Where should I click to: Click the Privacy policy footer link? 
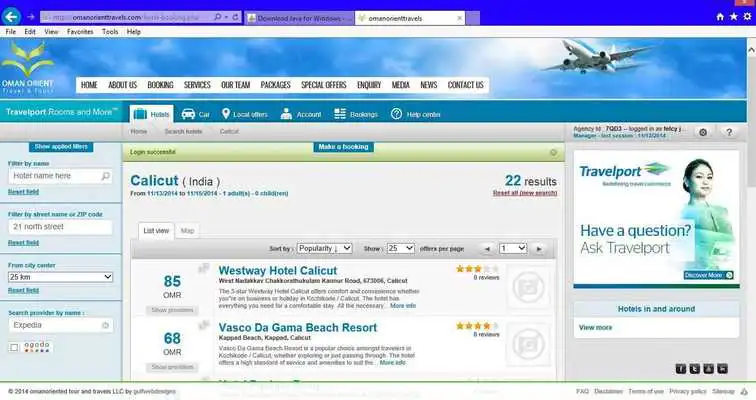point(688,391)
